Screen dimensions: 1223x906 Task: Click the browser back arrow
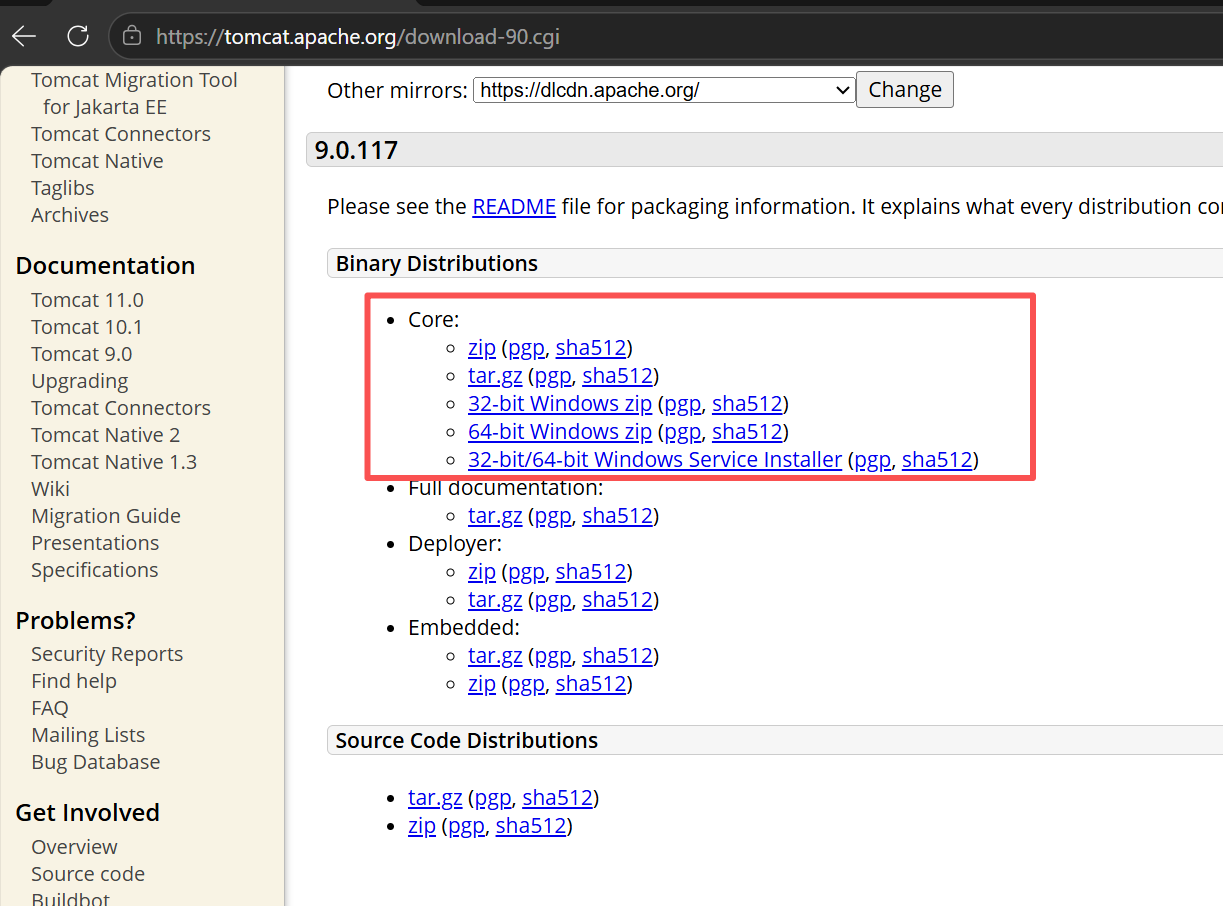(24, 37)
